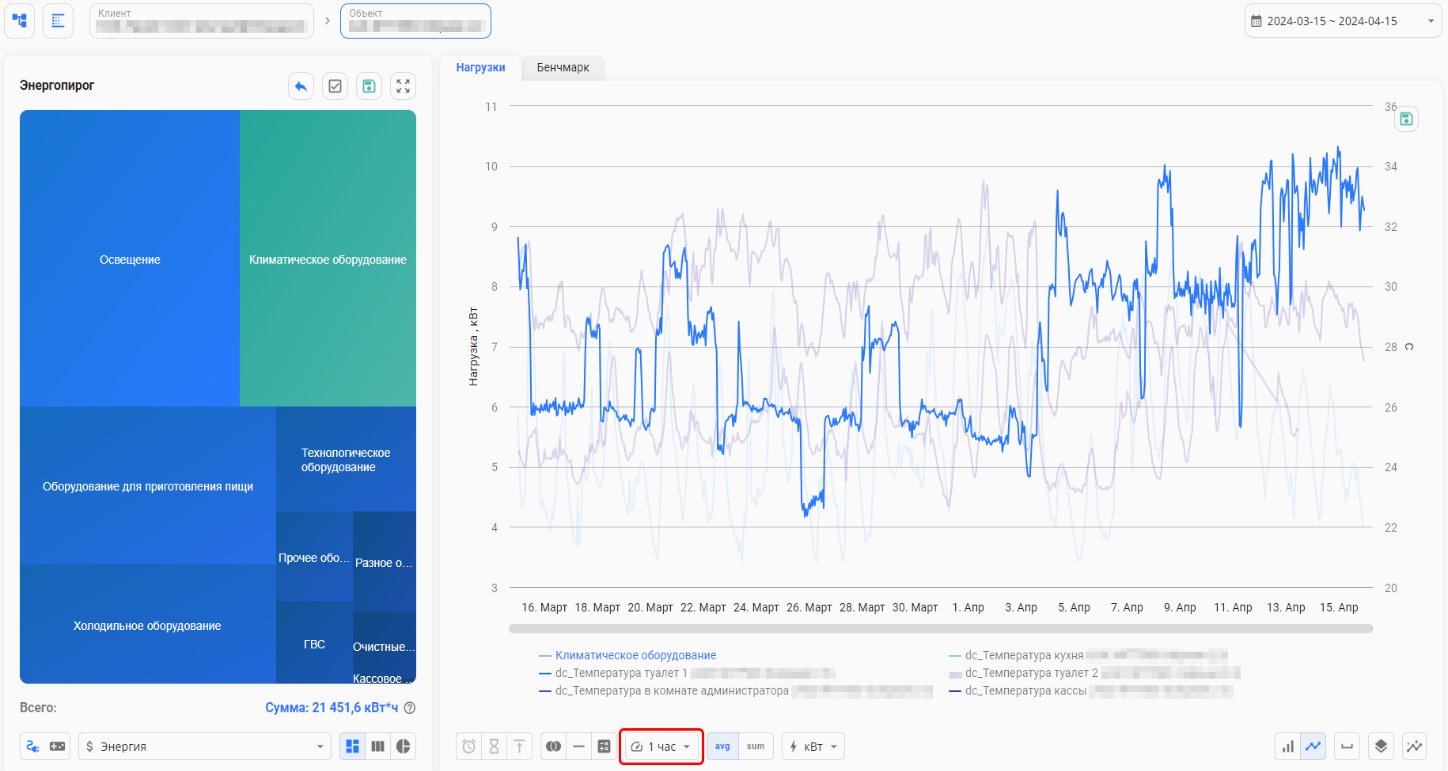Select the Технологическое оборудование treemap block
1448x771 pixels.
(x=346, y=460)
